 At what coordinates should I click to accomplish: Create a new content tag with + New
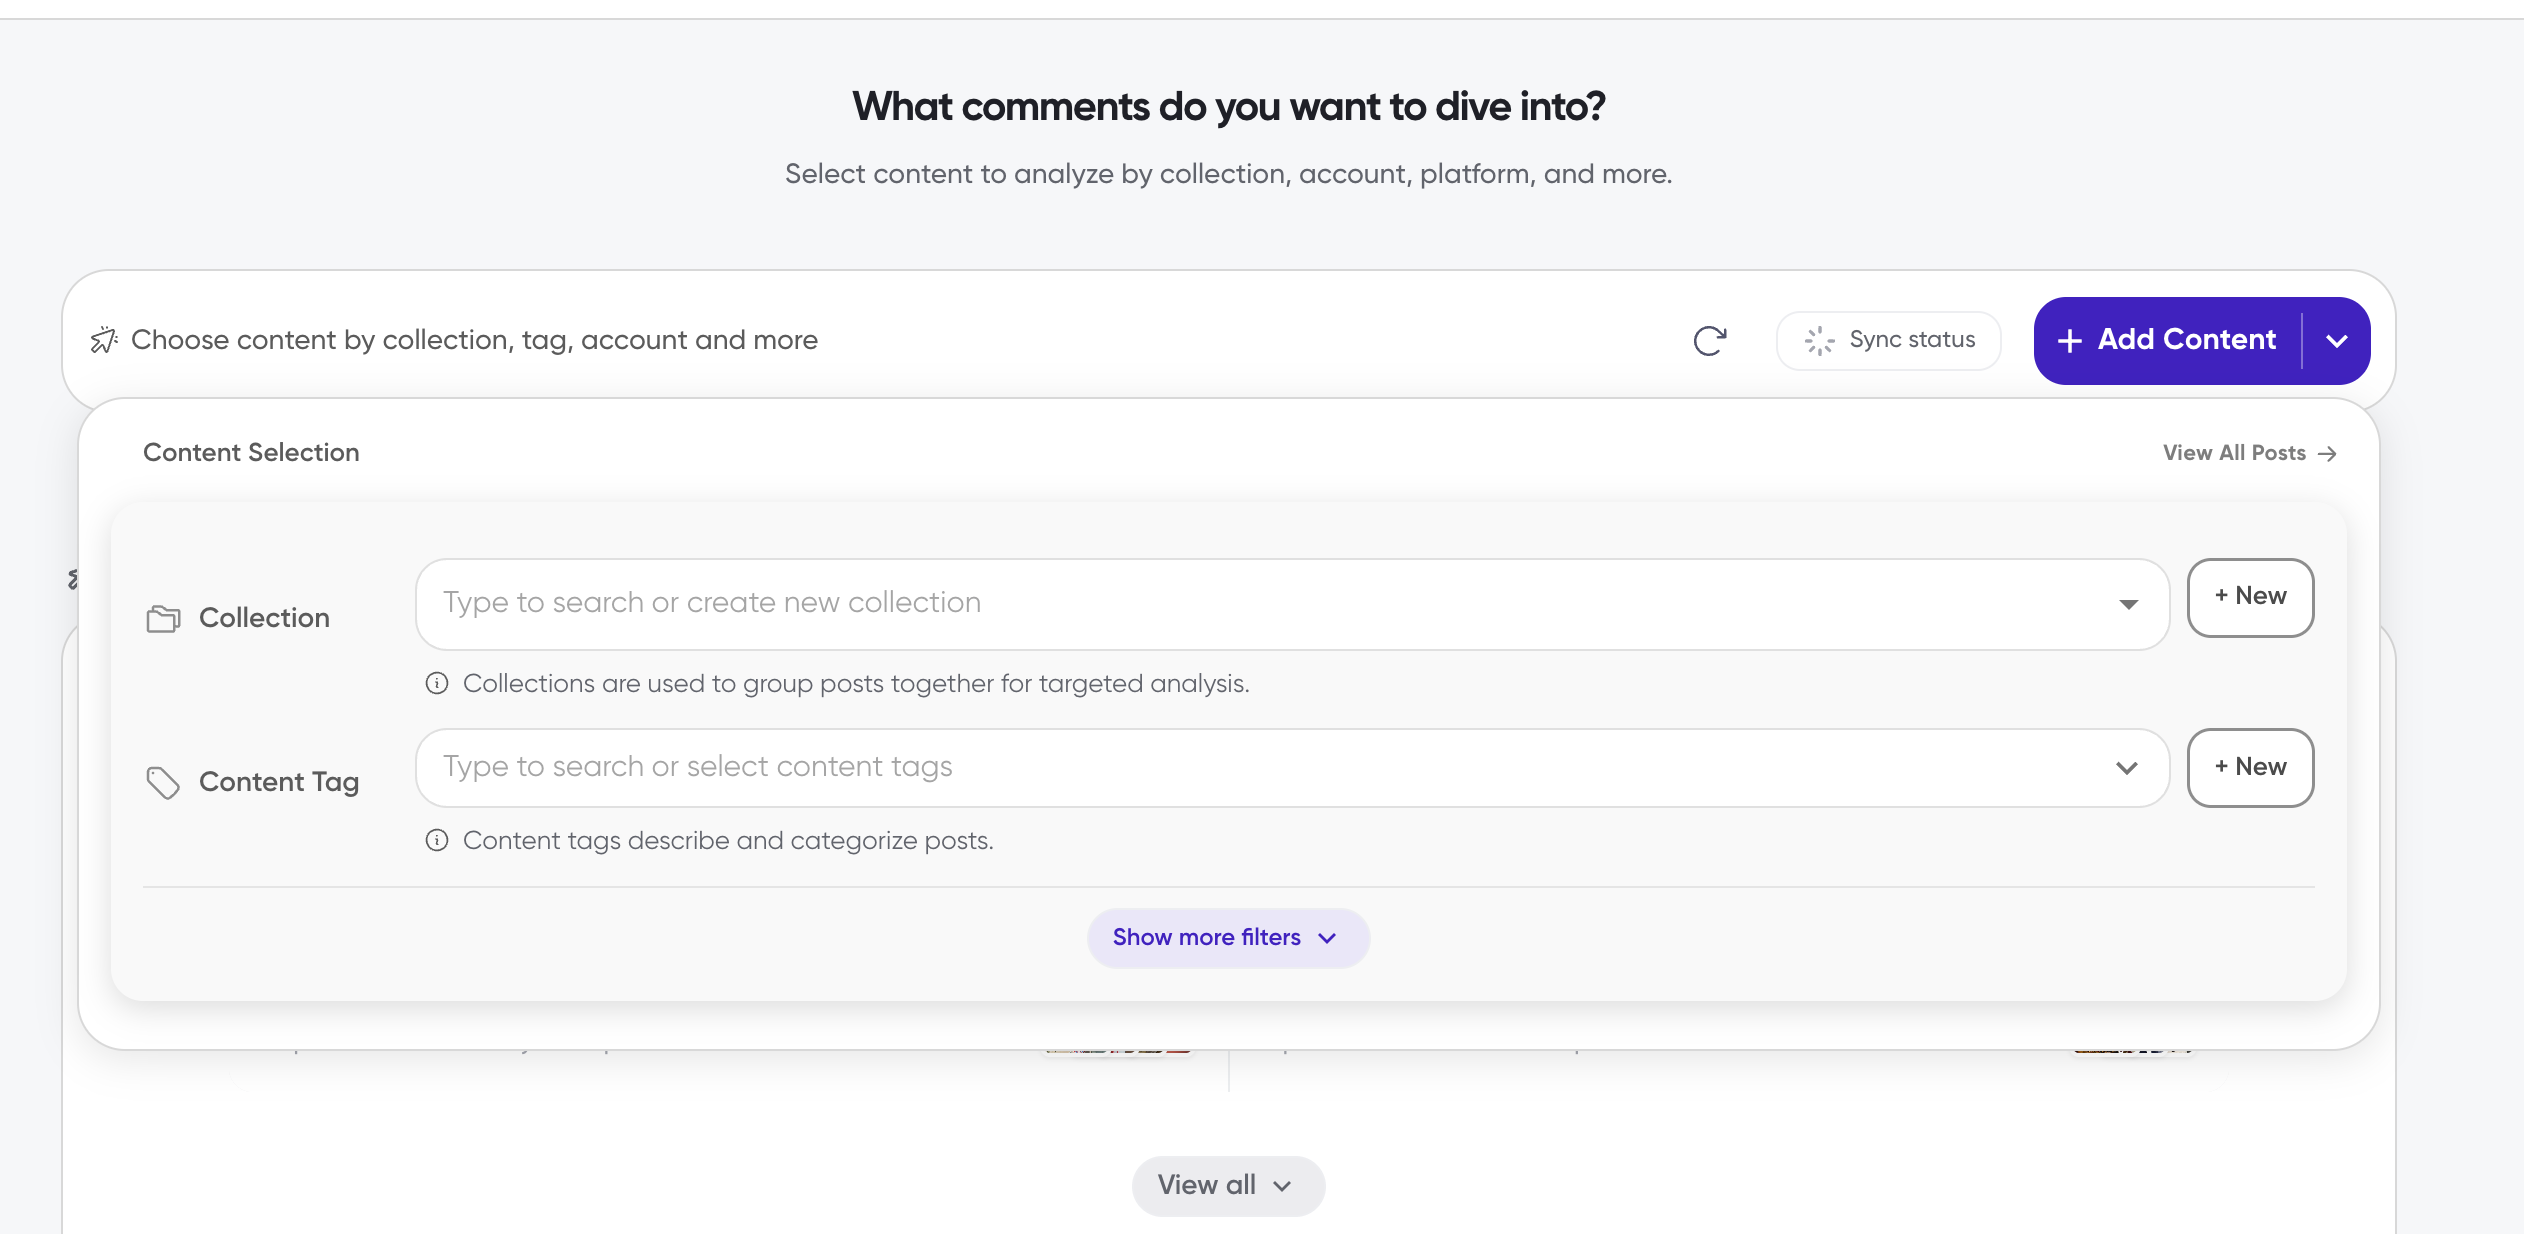click(x=2250, y=767)
